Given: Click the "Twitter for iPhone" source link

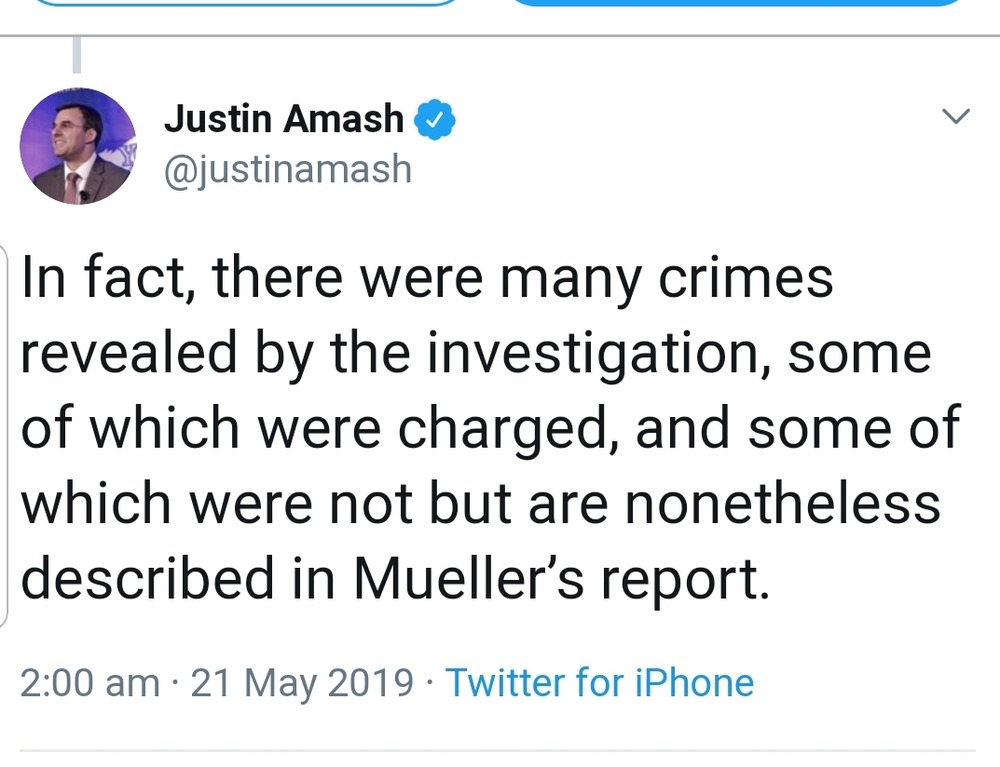Looking at the screenshot, I should pos(599,683).
